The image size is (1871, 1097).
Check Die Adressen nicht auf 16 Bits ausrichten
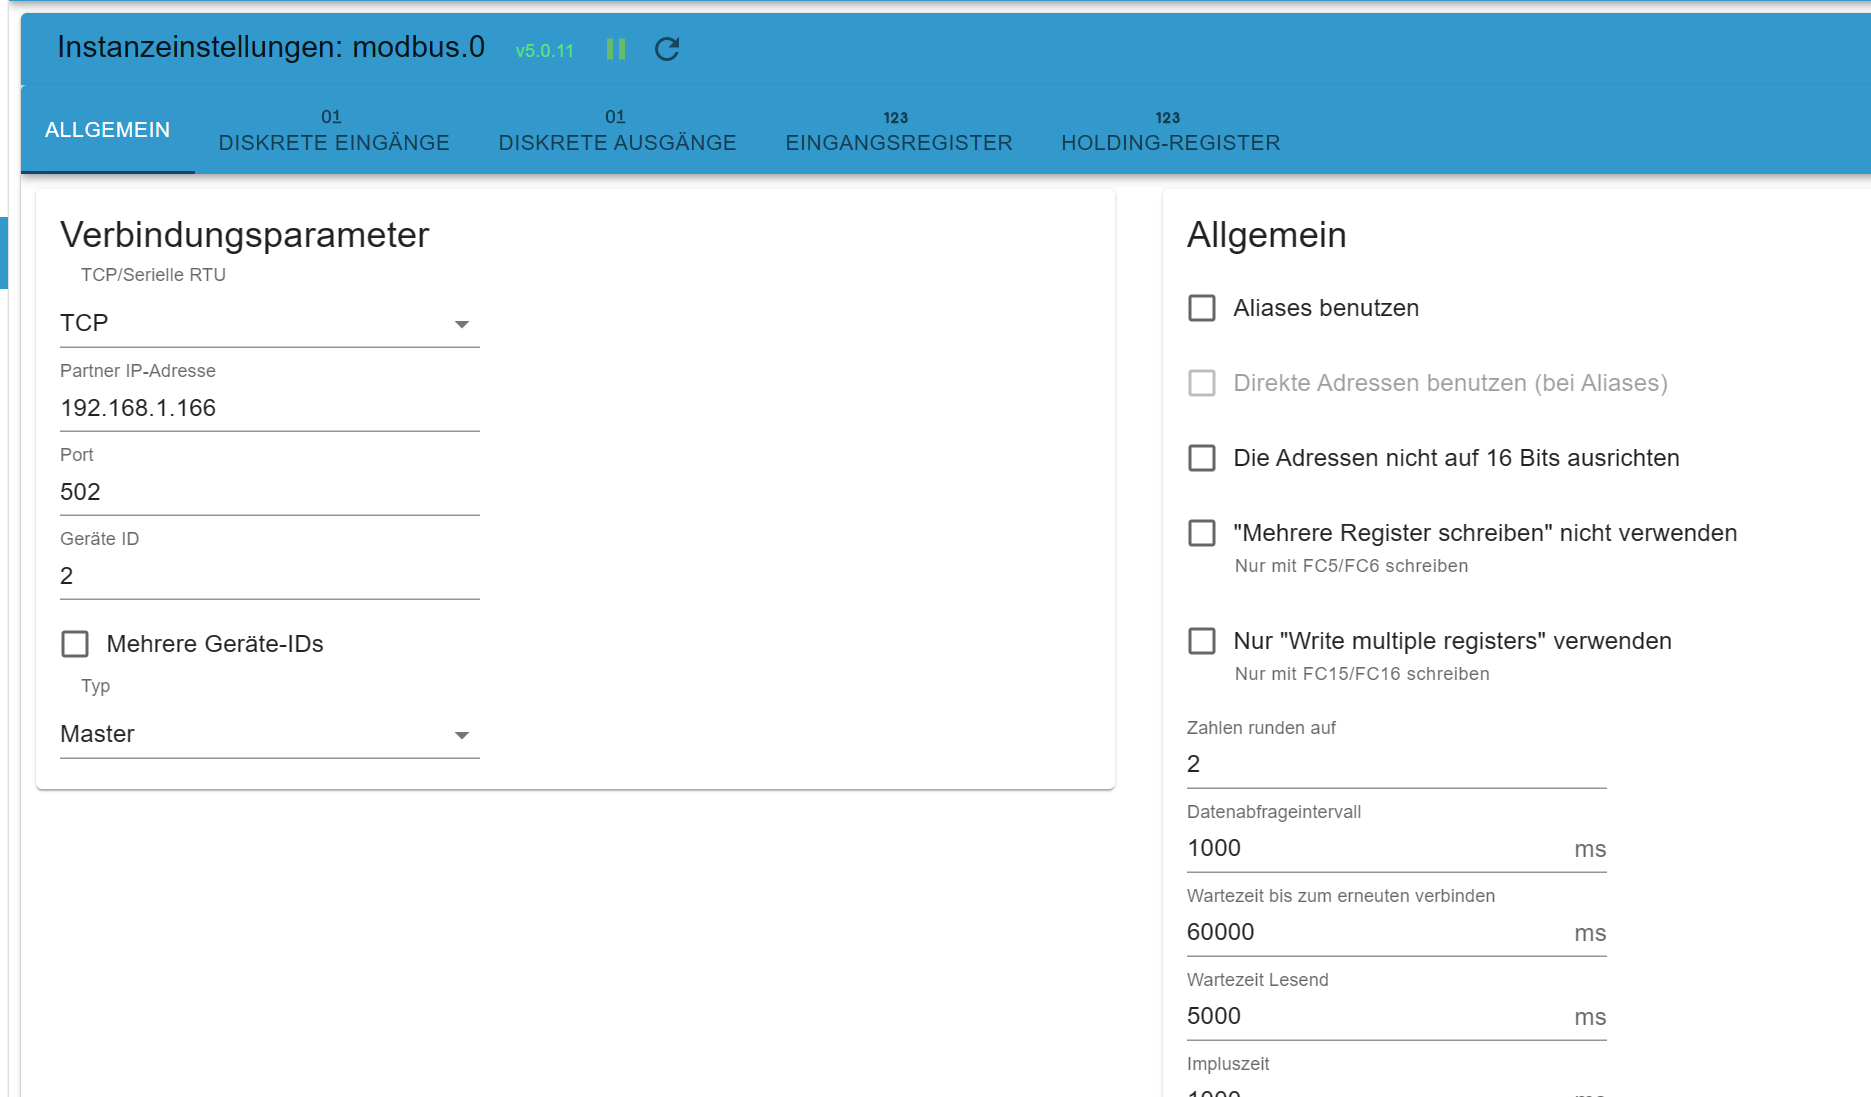(1202, 458)
